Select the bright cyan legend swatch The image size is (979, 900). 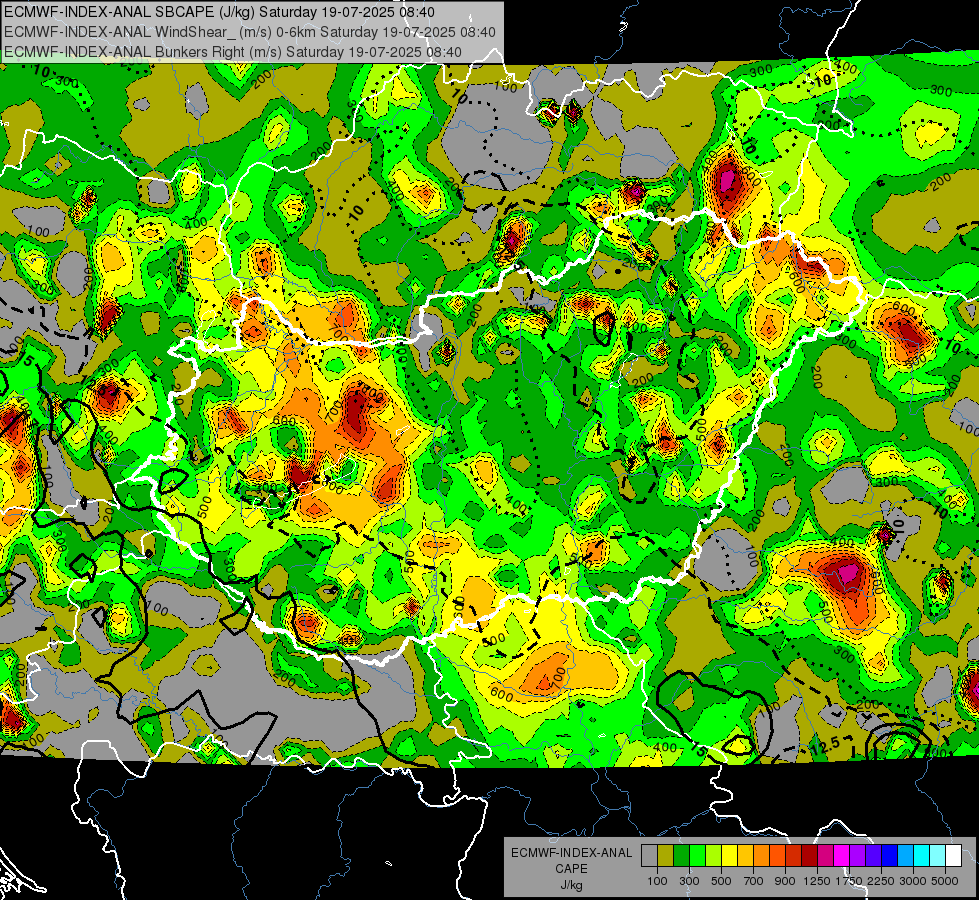922,855
